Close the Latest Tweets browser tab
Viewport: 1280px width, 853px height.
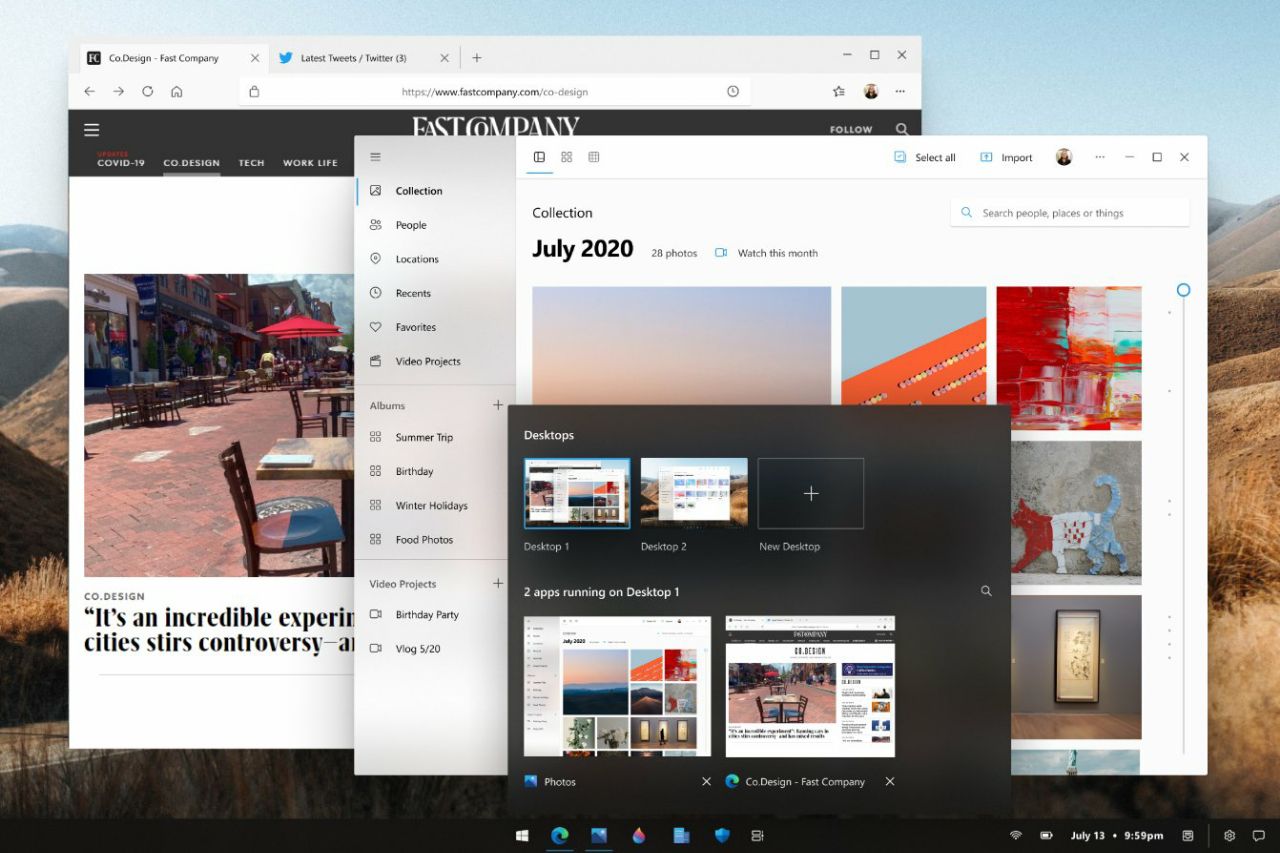point(445,58)
